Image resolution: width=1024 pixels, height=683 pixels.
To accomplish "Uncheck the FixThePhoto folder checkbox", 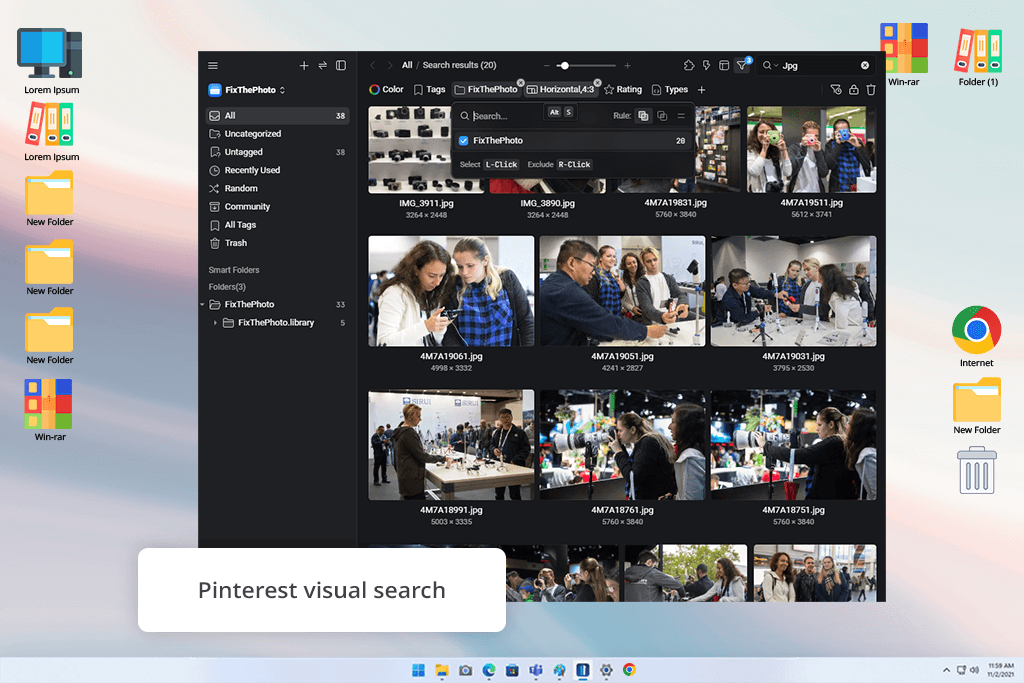I will click(464, 140).
